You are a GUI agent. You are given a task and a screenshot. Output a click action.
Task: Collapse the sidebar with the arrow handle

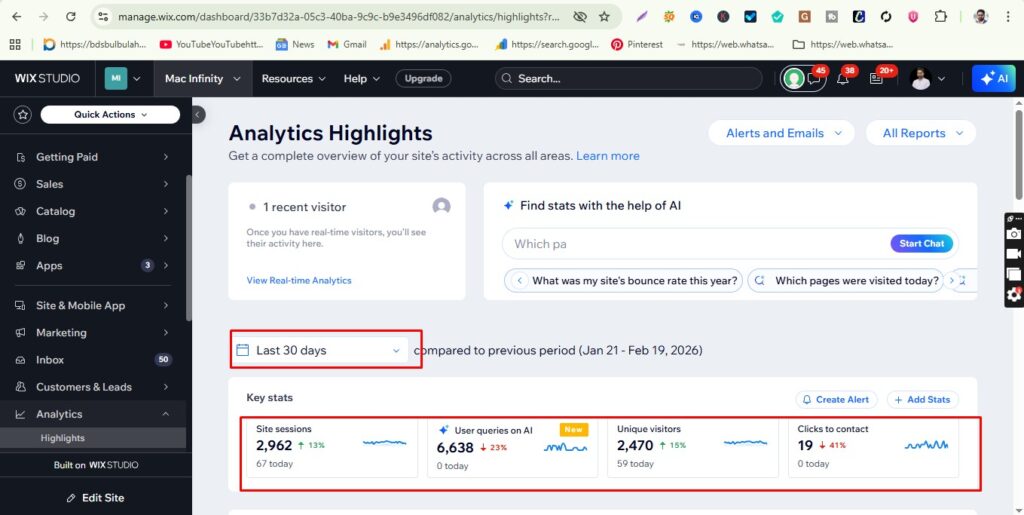pyautogui.click(x=198, y=115)
